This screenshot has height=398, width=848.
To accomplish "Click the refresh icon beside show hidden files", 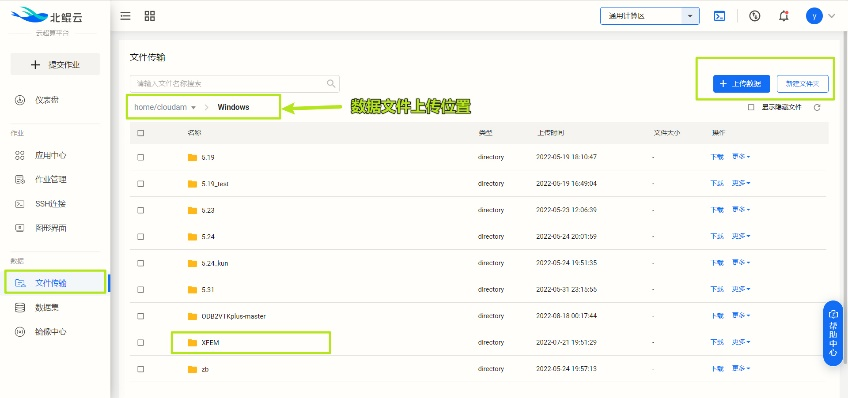I will [x=817, y=108].
